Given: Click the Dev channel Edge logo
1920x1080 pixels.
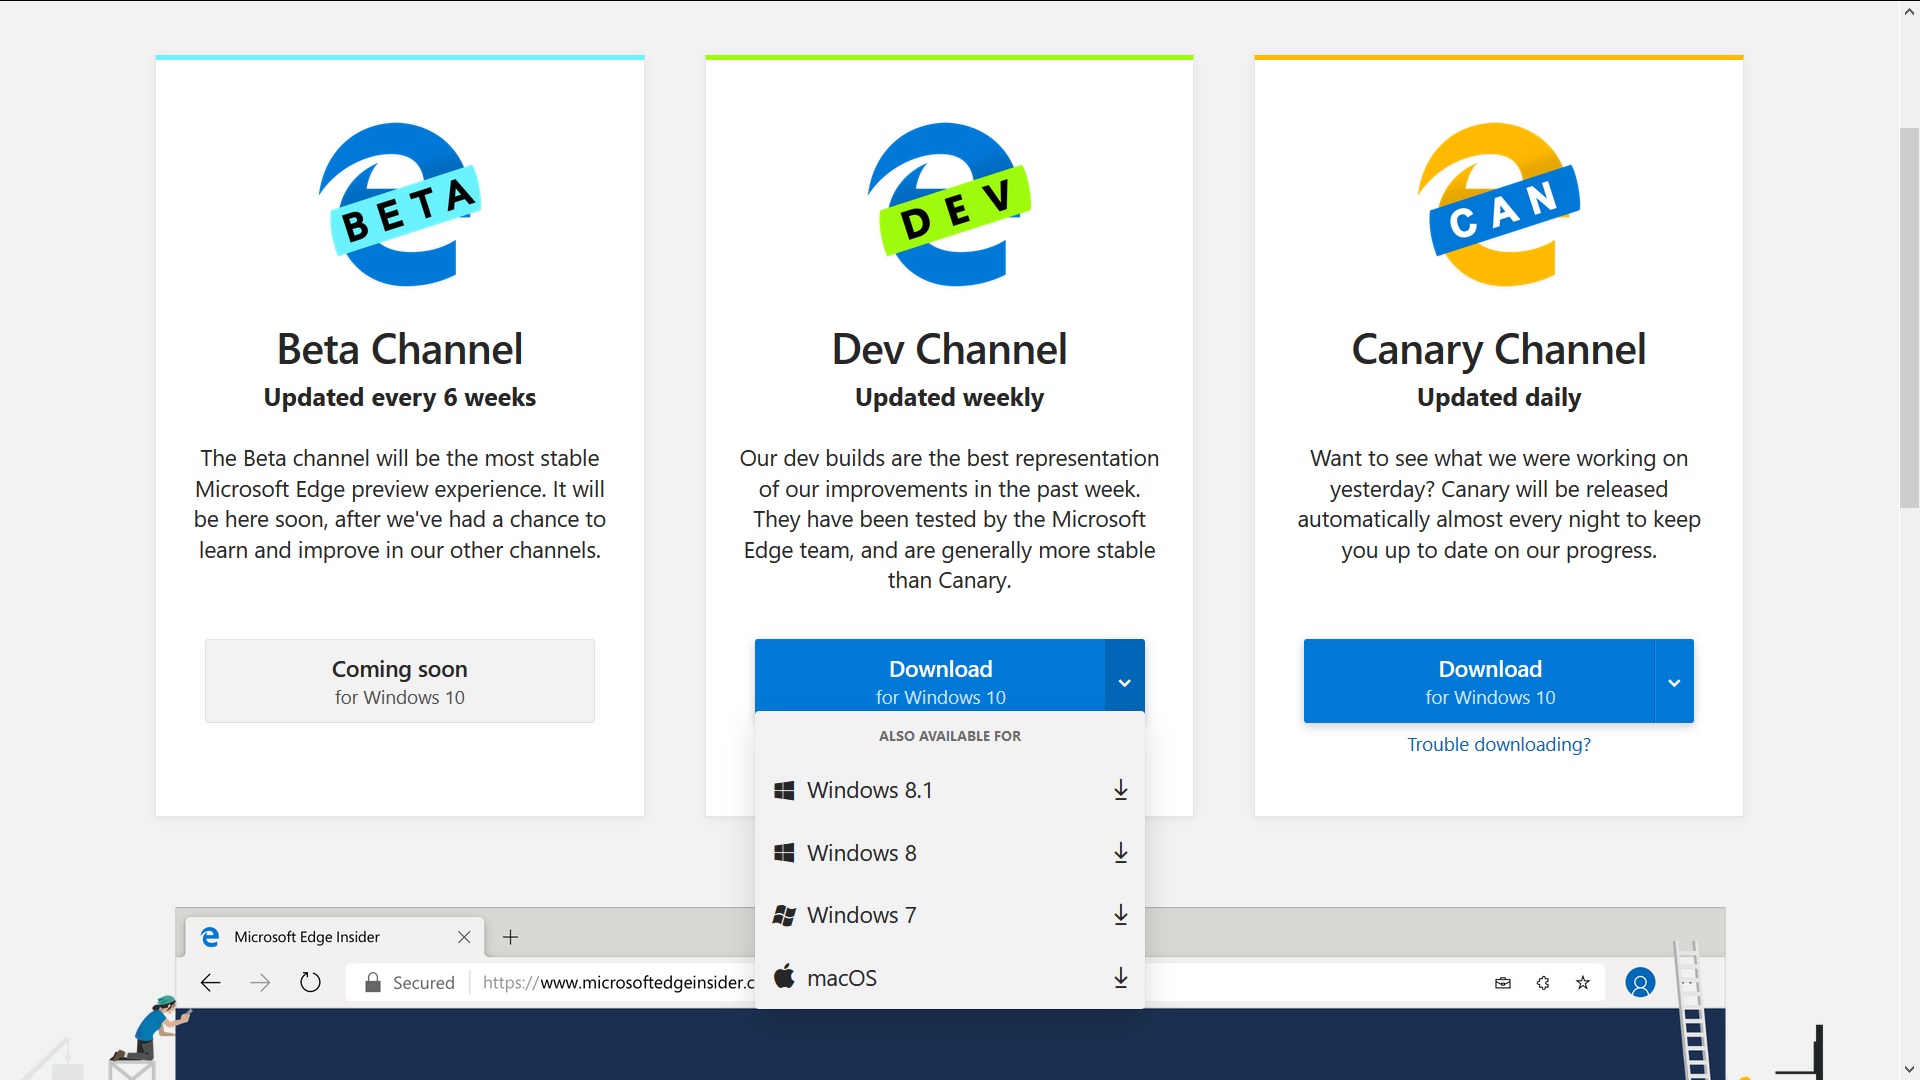Looking at the screenshot, I should pyautogui.click(x=949, y=204).
